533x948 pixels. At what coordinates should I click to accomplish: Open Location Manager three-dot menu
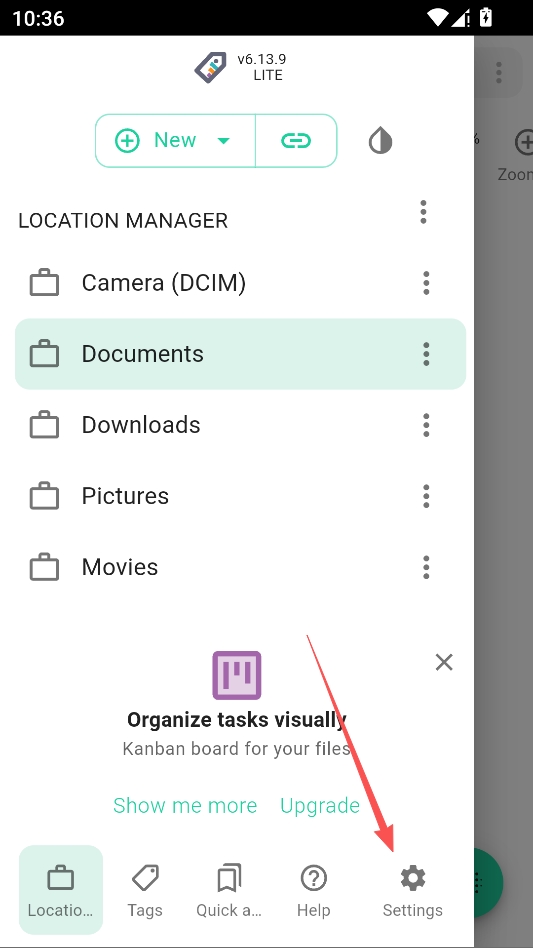424,212
